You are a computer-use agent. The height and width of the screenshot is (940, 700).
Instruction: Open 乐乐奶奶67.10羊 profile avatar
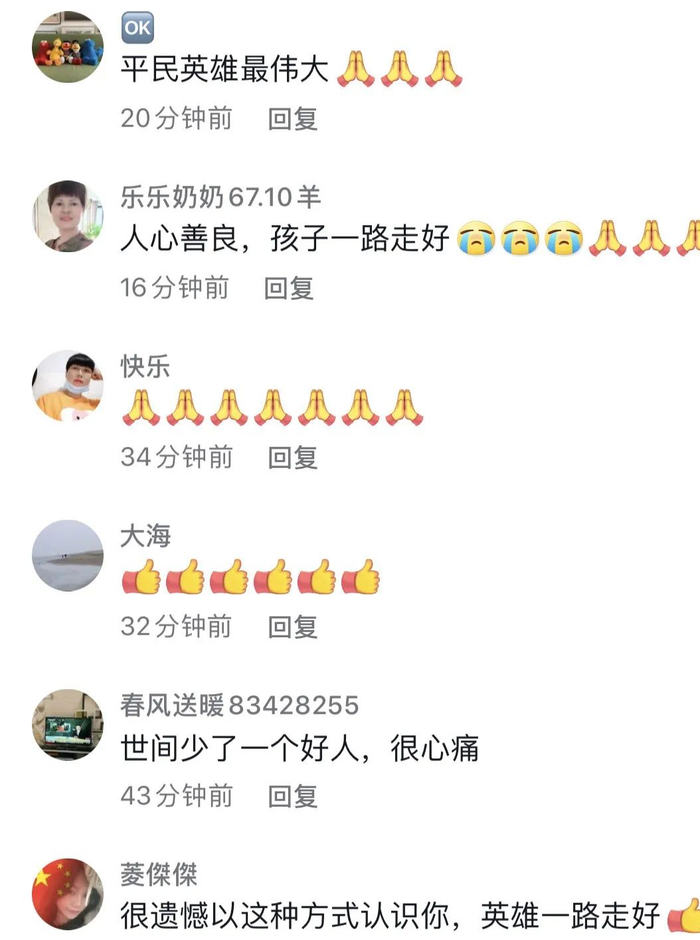tap(67, 216)
